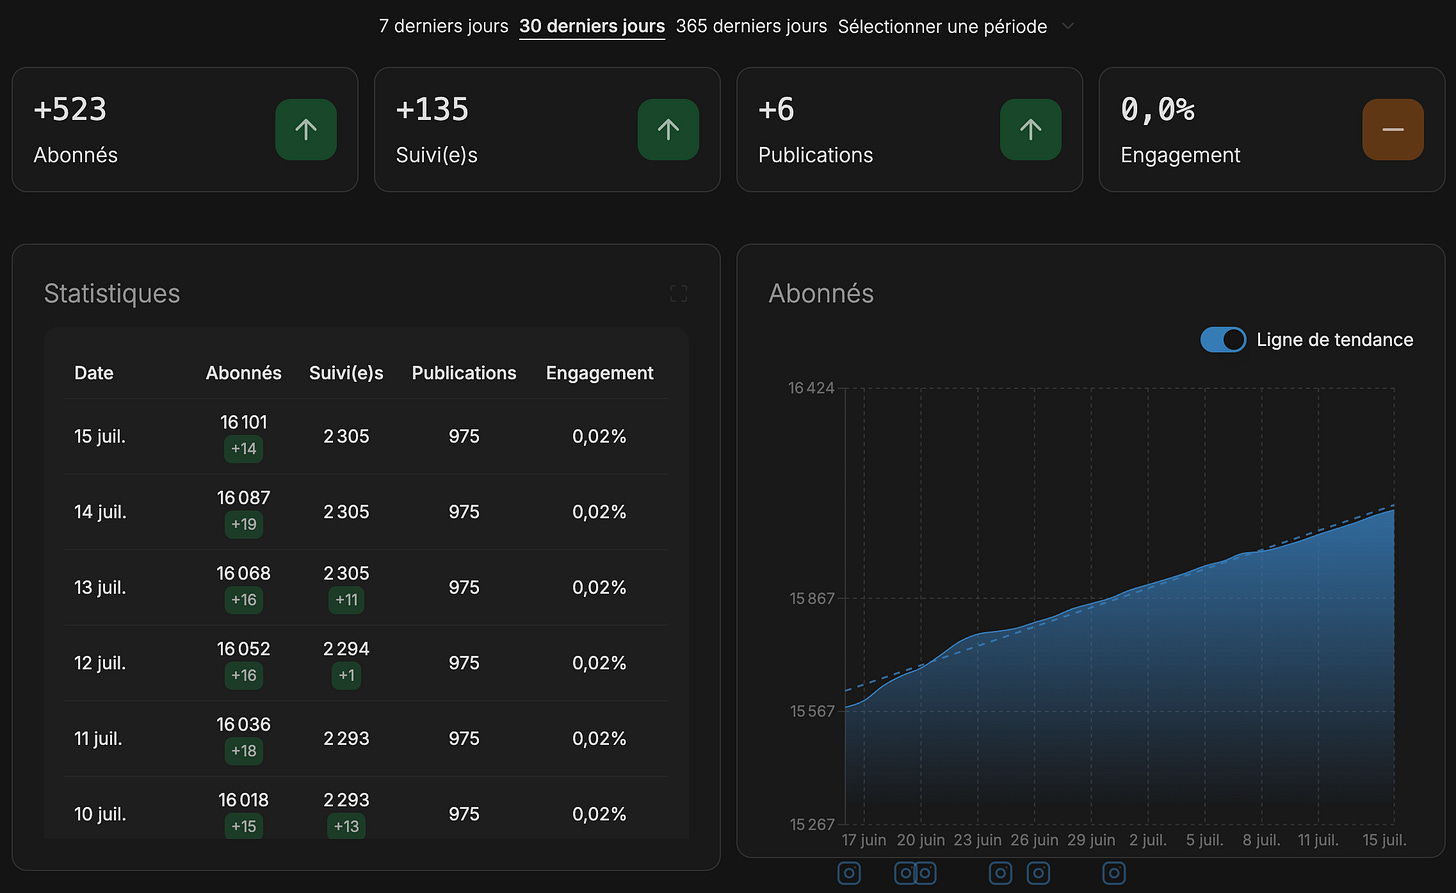The width and height of the screenshot is (1456, 893).
Task: Open the +6 Publications summary card
Action: click(x=909, y=129)
